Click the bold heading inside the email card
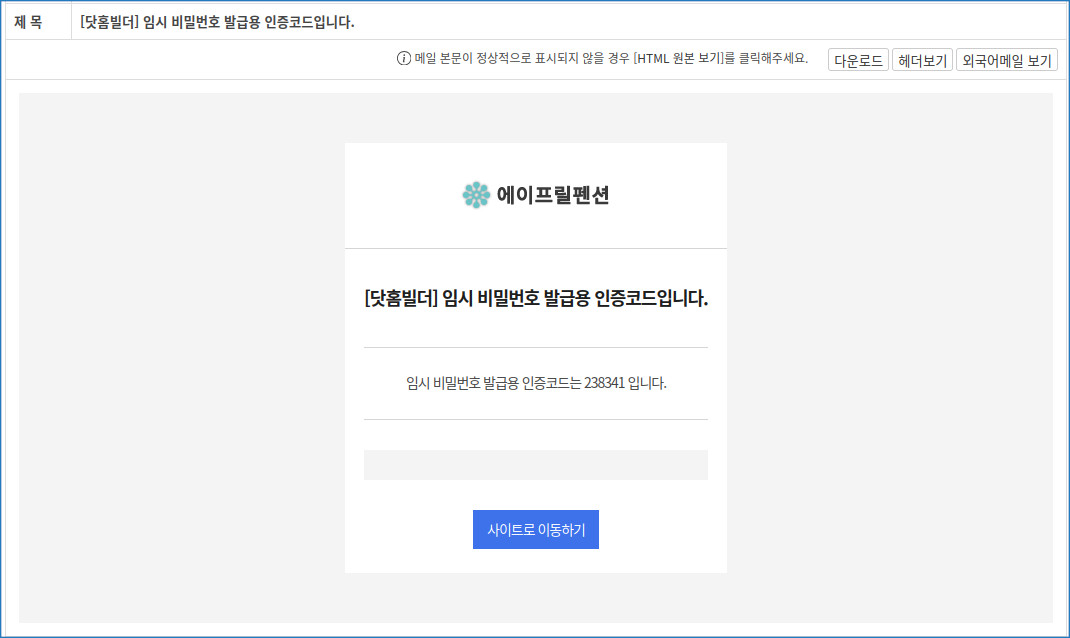 coord(536,298)
